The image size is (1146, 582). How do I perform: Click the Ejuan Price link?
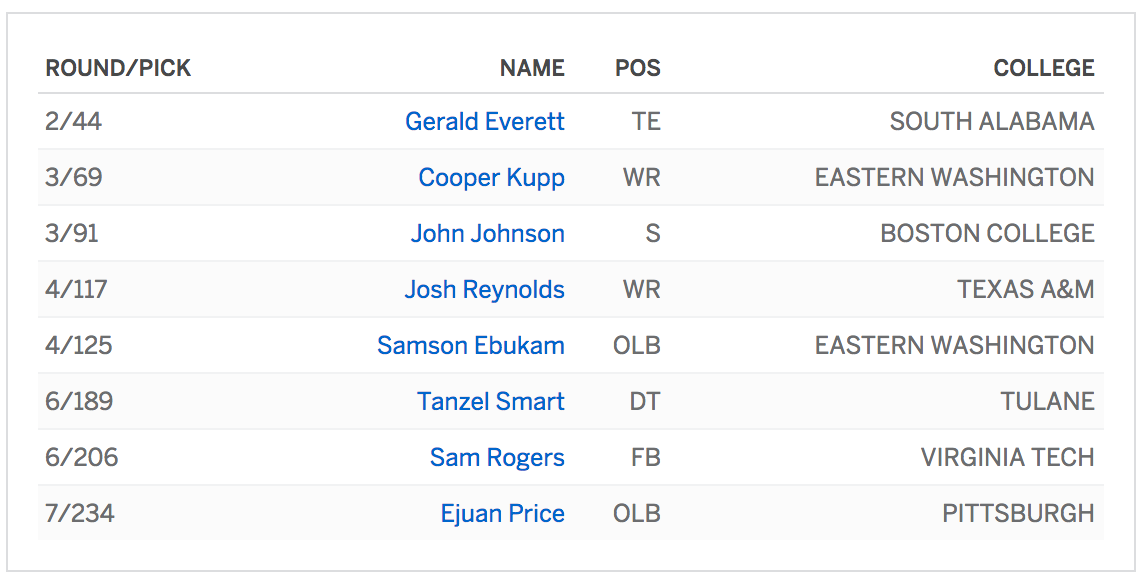click(x=502, y=514)
